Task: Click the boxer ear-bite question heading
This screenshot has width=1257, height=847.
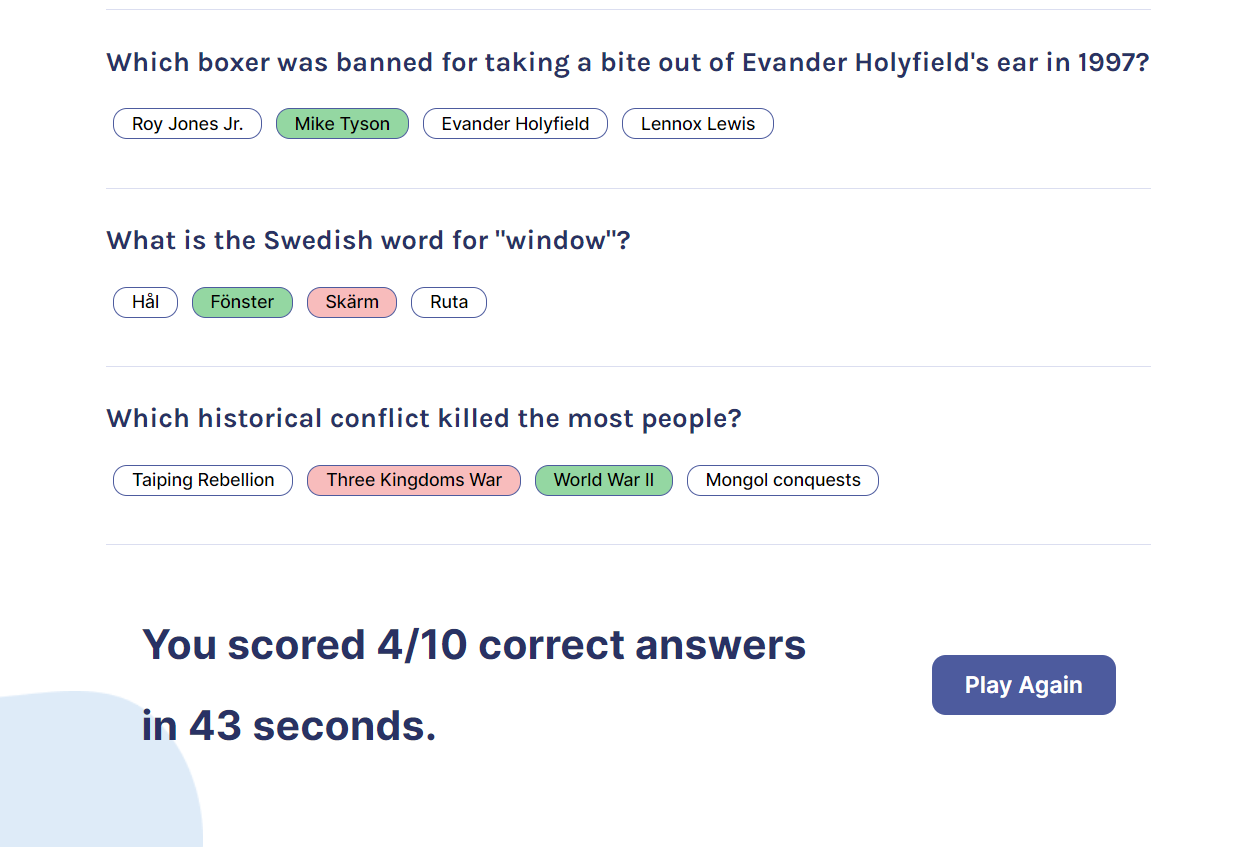Action: (627, 62)
